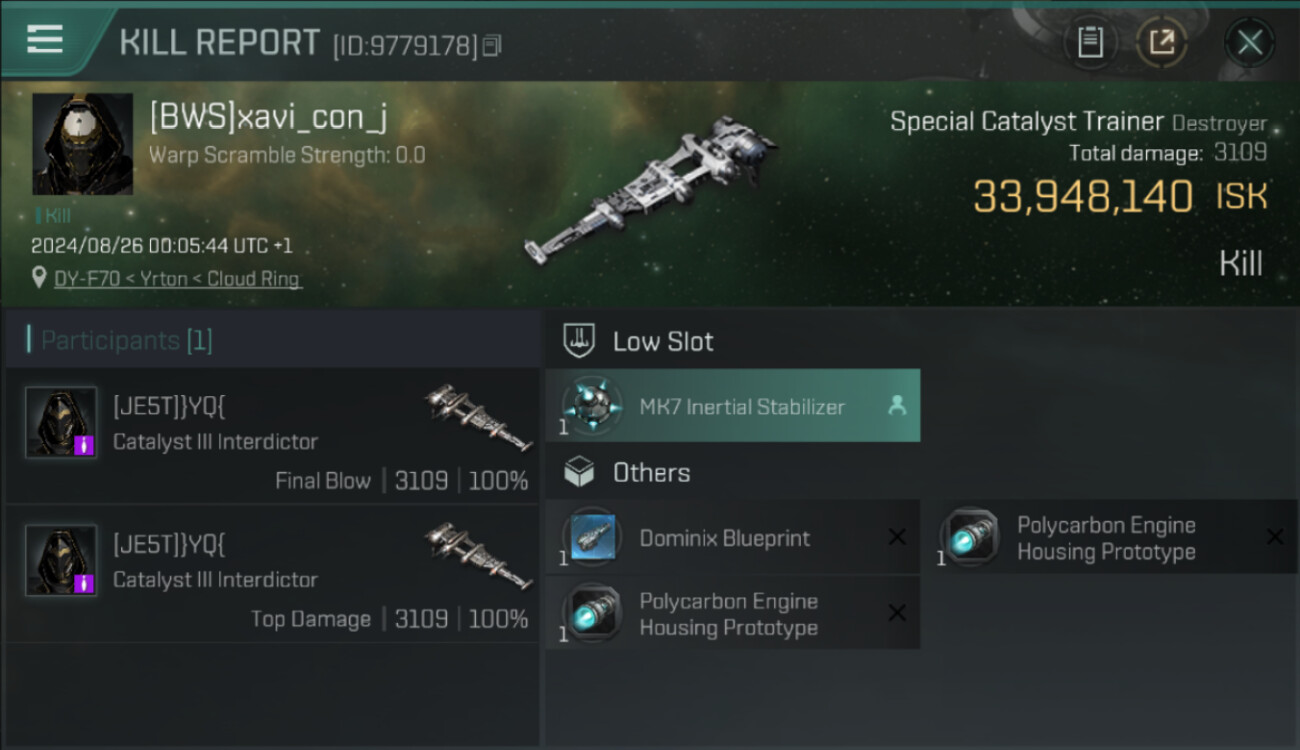
Task: Select right-column Polycarbon Engine Housing Prototype
Action: (1106, 538)
